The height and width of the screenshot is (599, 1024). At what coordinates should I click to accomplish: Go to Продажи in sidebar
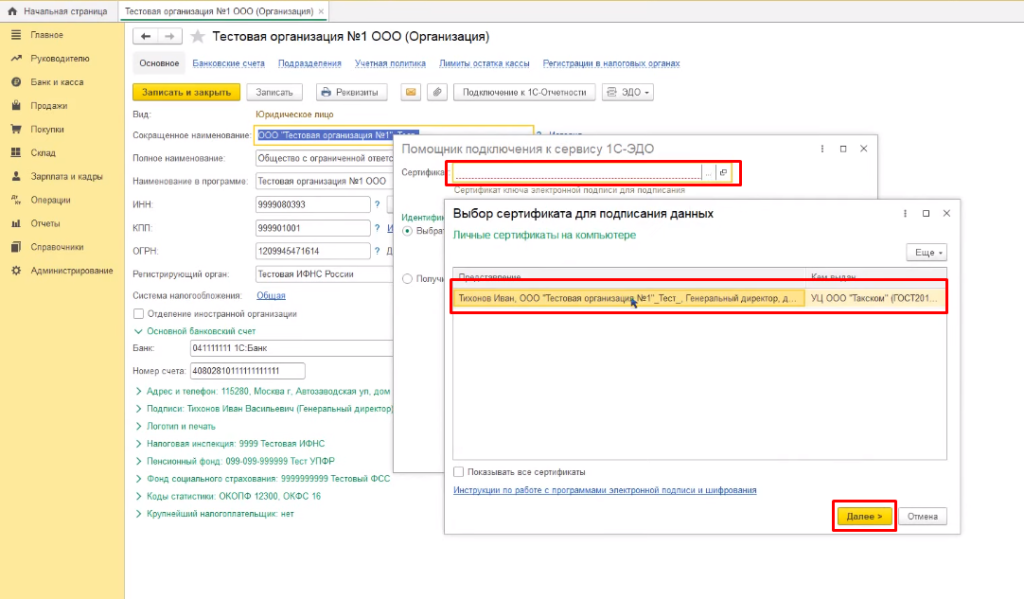(48, 105)
